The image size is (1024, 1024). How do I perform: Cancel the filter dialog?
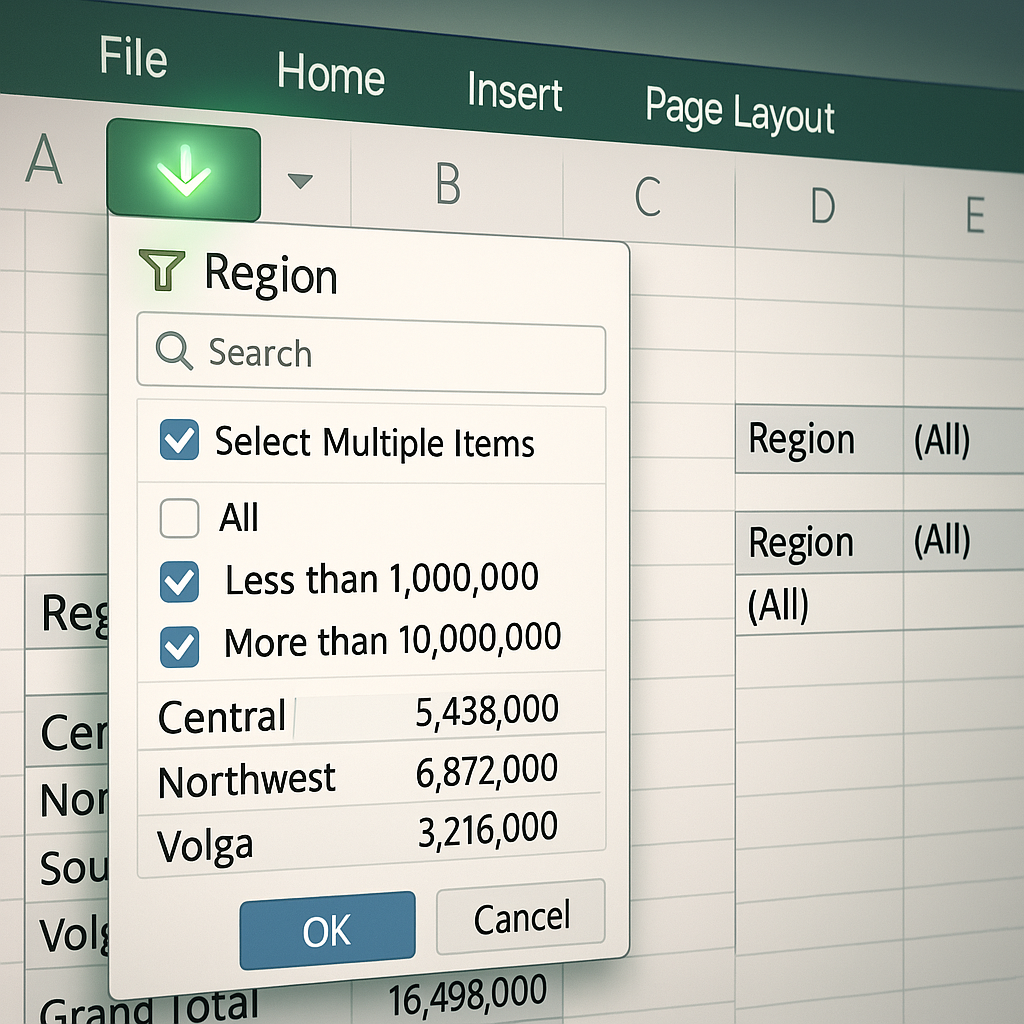[x=521, y=917]
